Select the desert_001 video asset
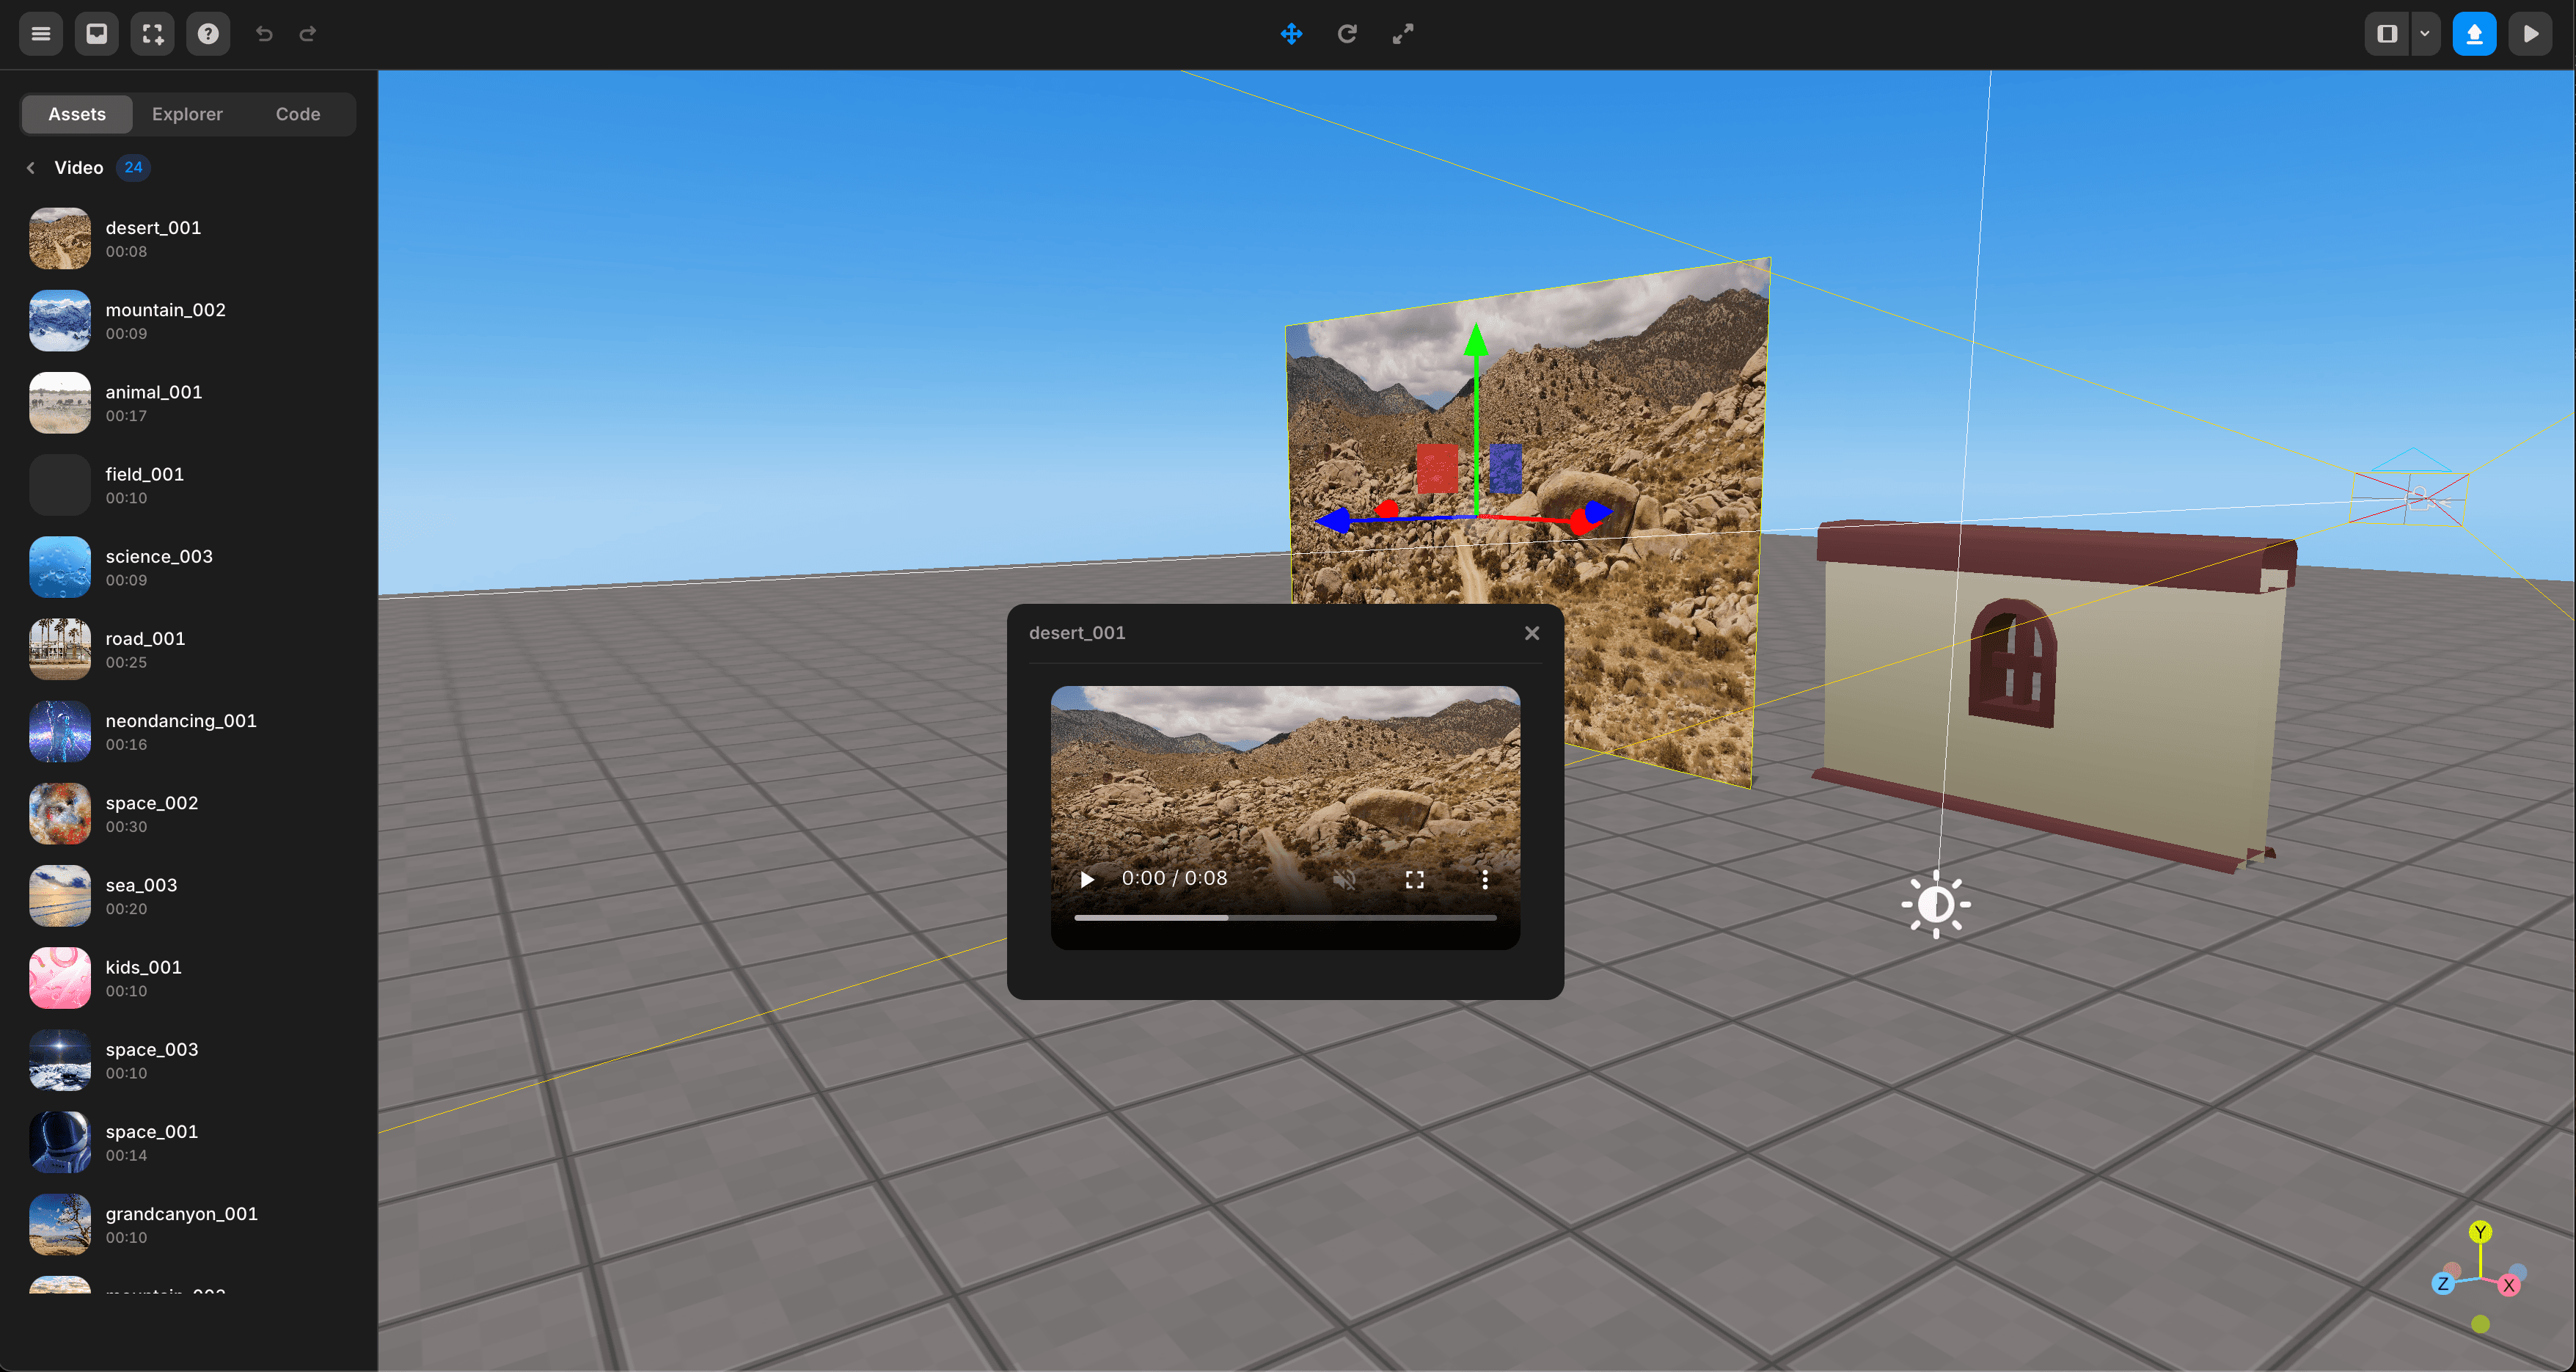The width and height of the screenshot is (2576, 1372). (x=188, y=239)
